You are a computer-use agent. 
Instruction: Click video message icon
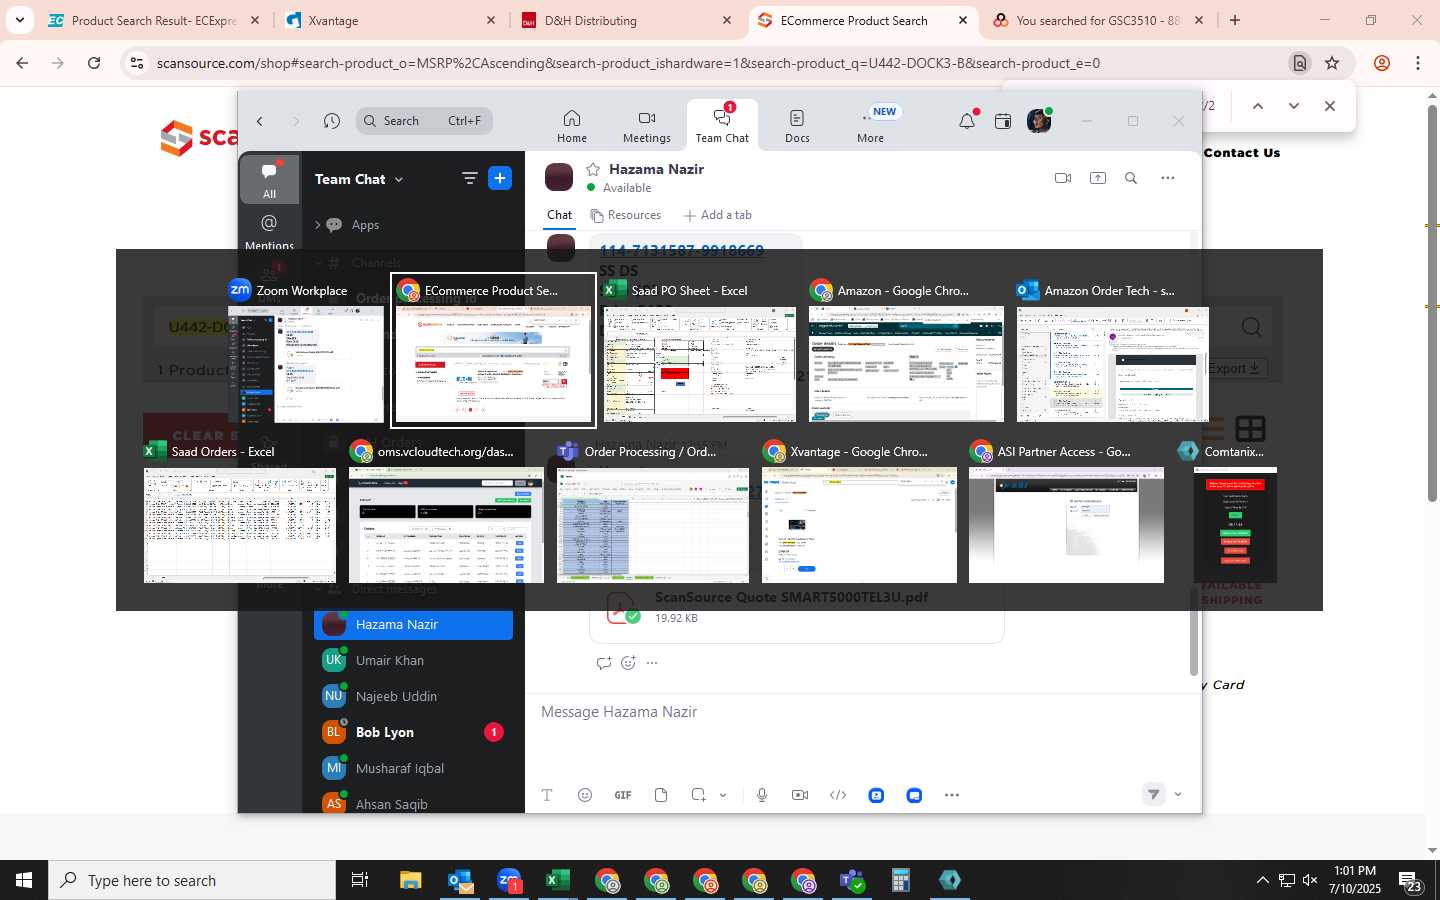pyautogui.click(x=800, y=795)
